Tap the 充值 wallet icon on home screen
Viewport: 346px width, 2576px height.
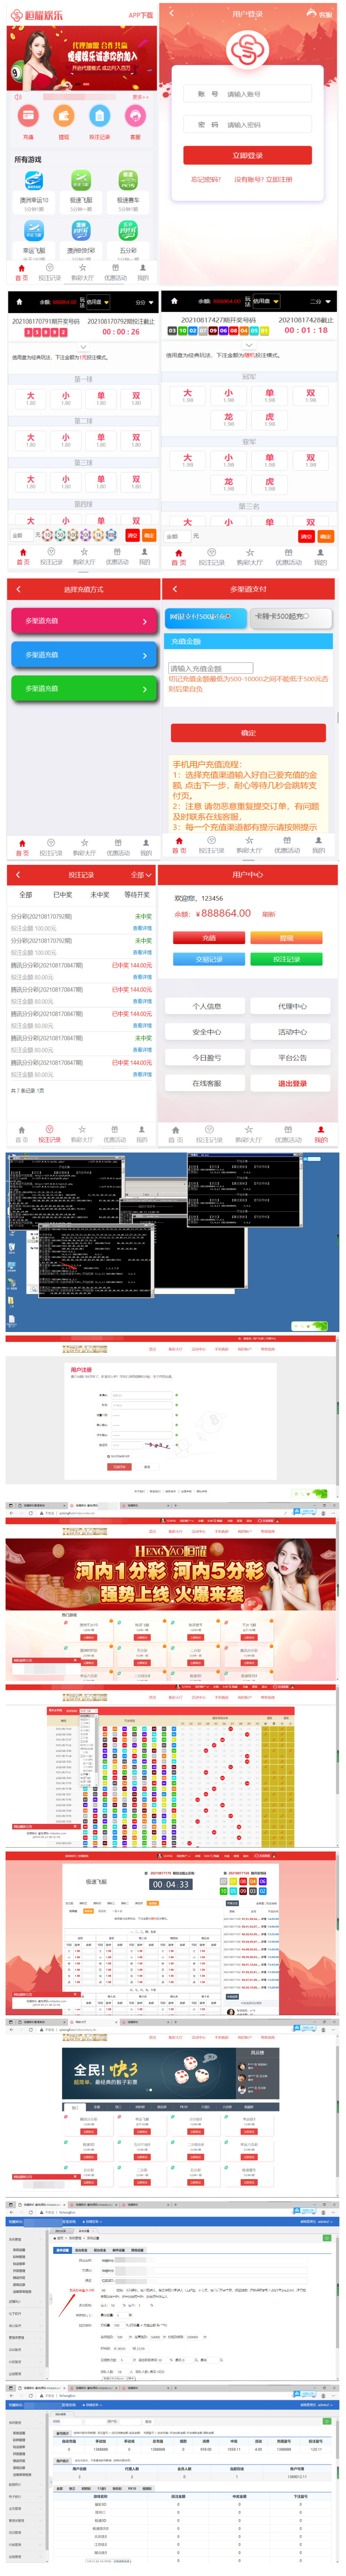point(28,116)
